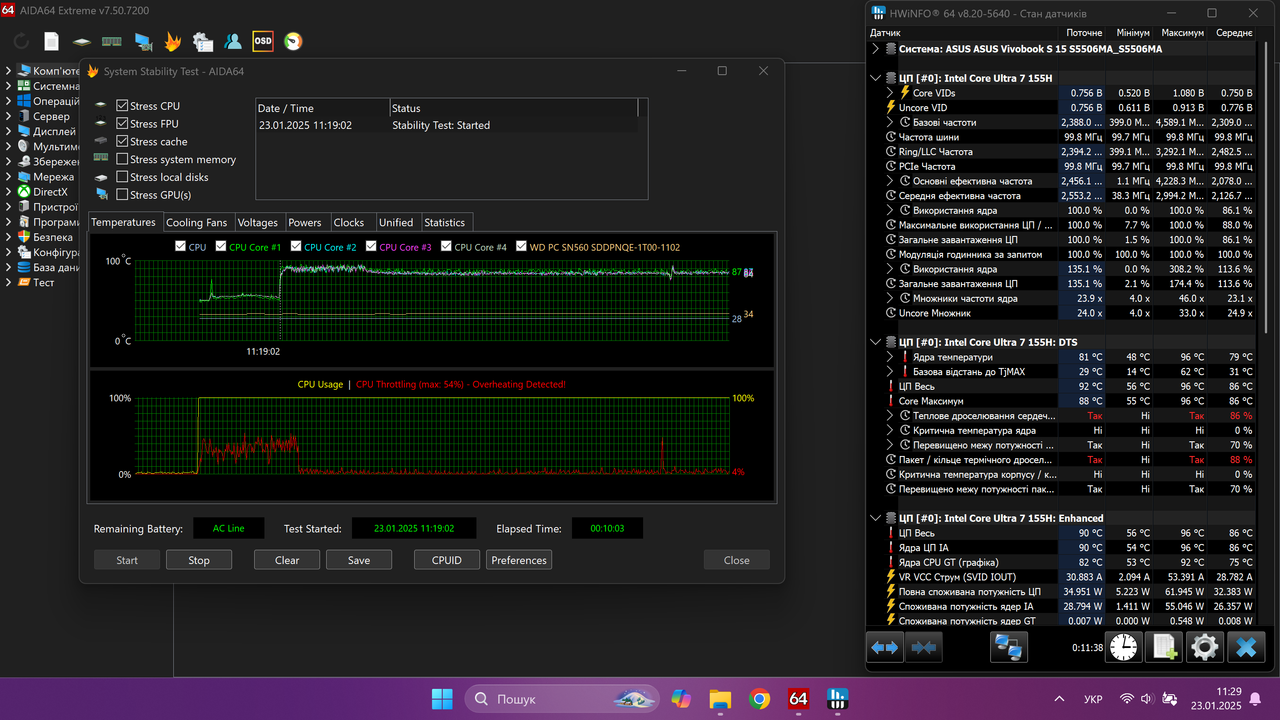Switch to the Clocks tab

coord(349,222)
